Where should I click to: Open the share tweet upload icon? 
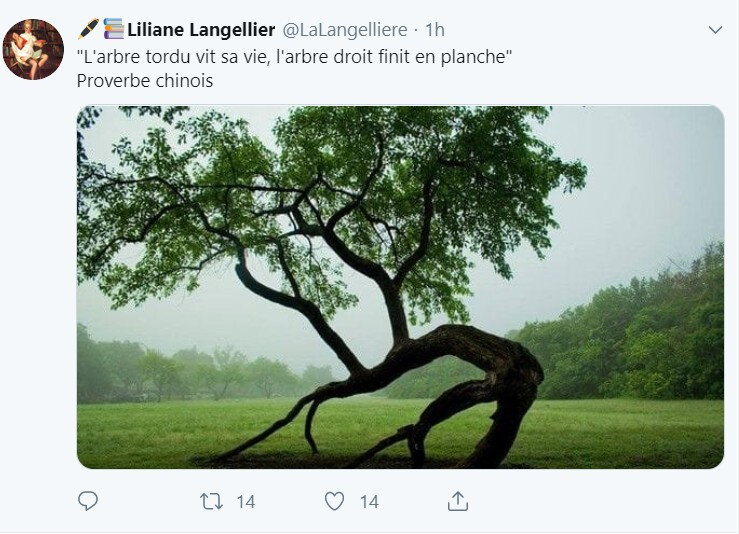(458, 501)
